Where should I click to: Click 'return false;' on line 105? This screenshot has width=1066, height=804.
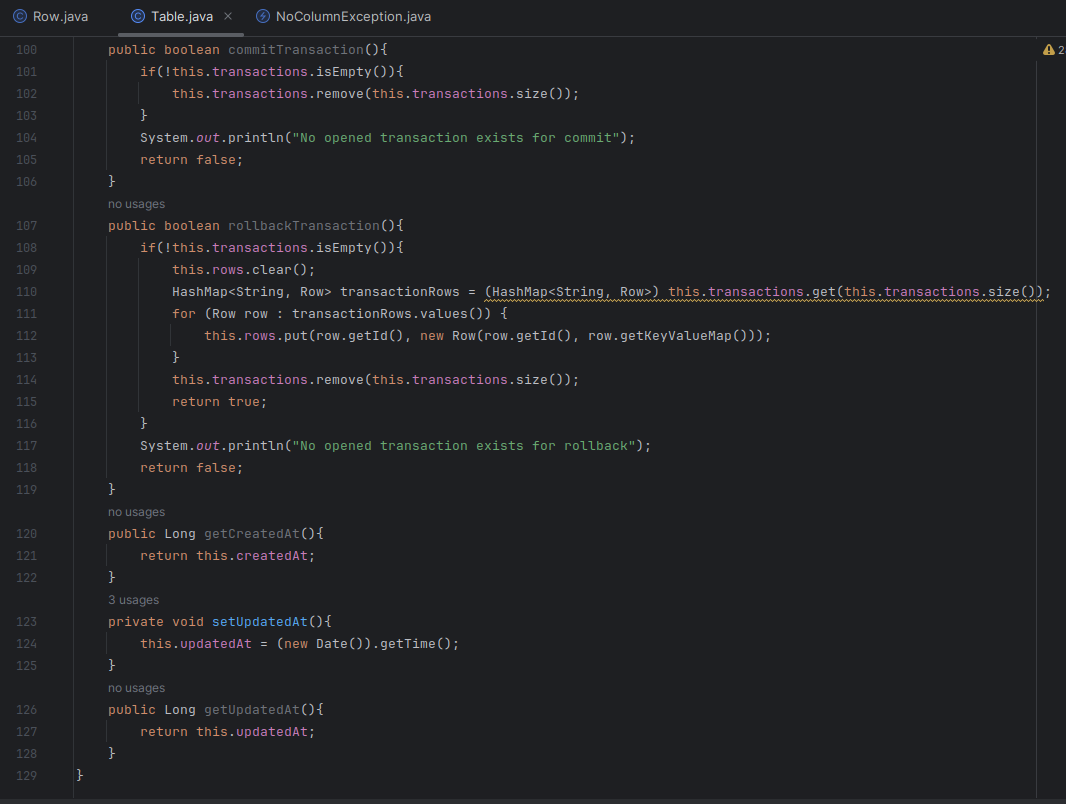click(x=192, y=160)
